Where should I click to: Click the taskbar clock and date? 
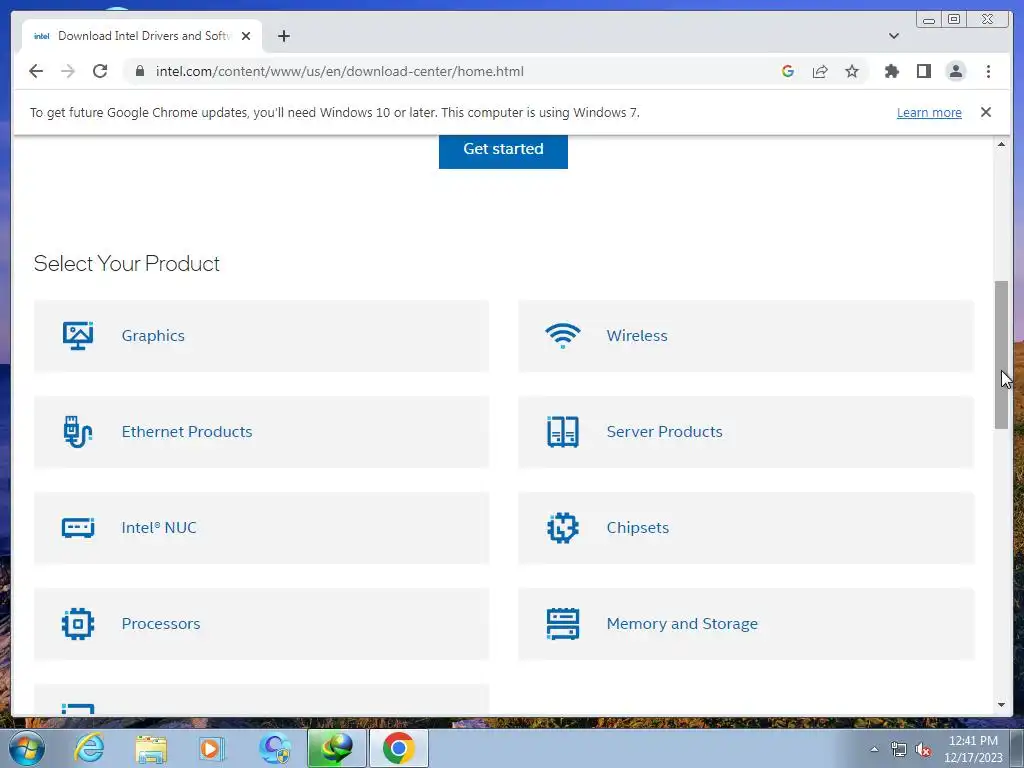[x=973, y=749]
